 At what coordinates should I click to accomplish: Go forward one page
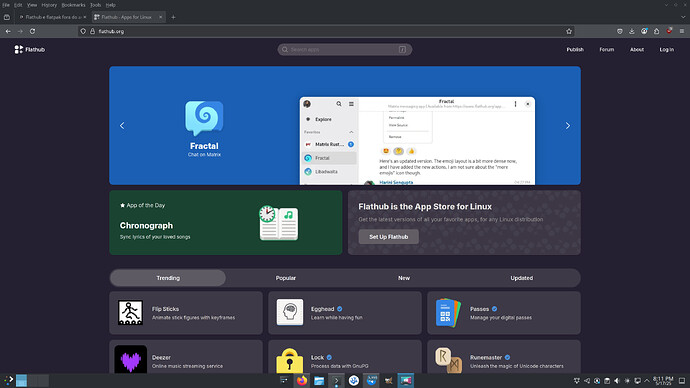[20, 31]
